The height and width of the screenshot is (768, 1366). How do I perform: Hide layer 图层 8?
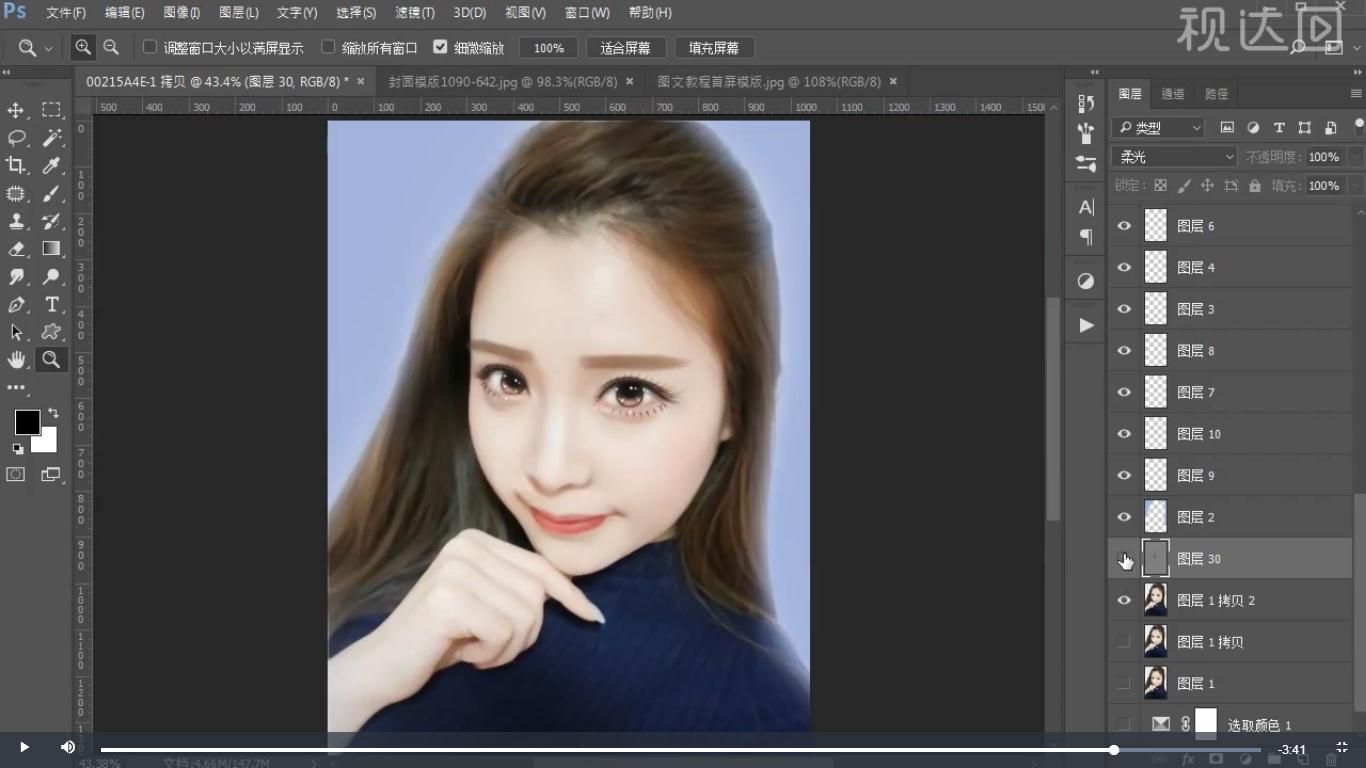(x=1124, y=351)
